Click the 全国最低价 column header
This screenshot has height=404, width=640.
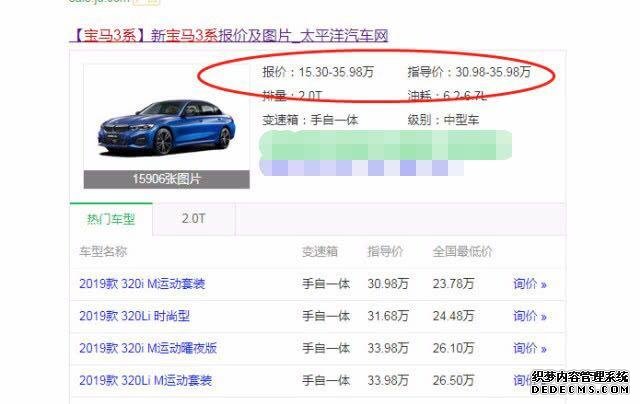(462, 251)
